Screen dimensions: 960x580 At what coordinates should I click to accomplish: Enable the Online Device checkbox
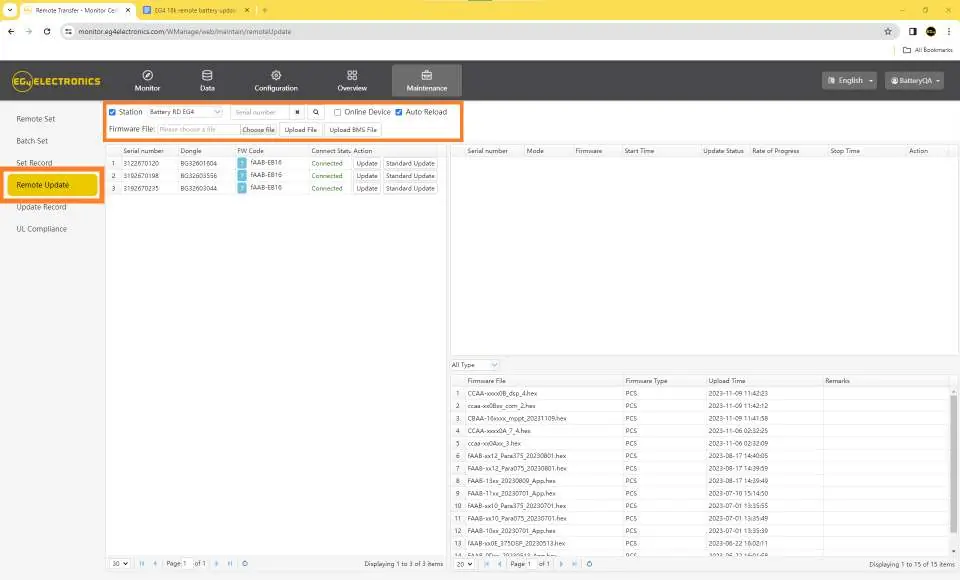tap(337, 112)
